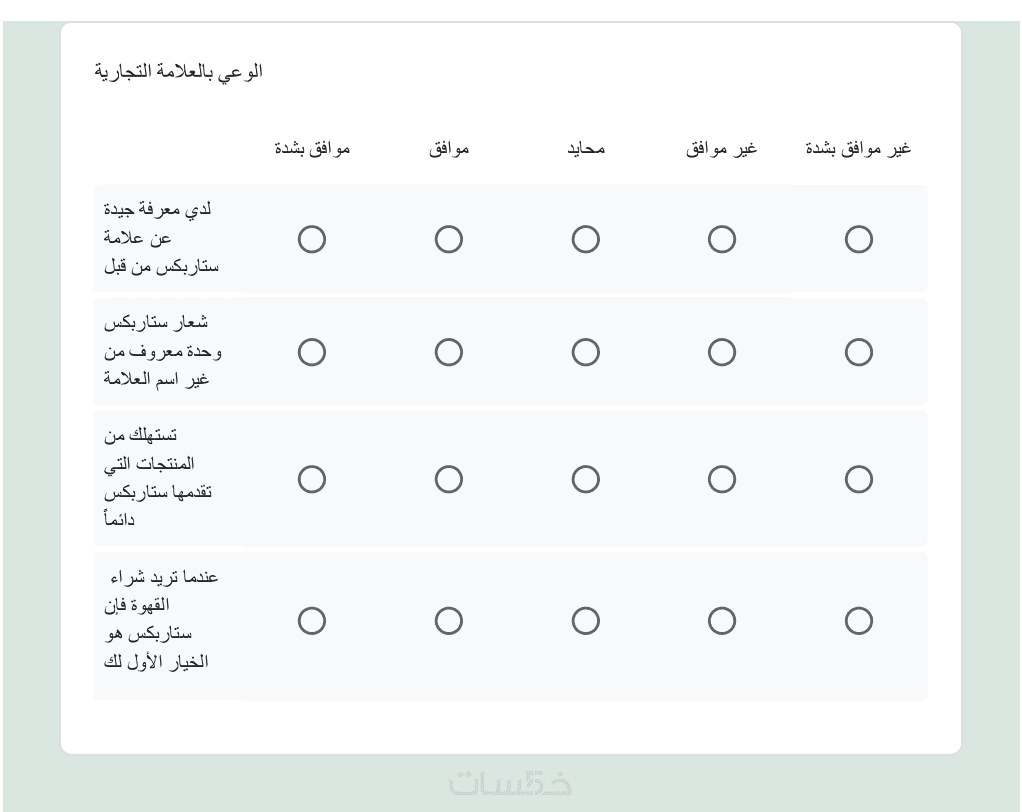1022x812 pixels.
Task: Pick 'غير موافق بشدة' for the good knowledge of Starbucks row
Action: pos(858,239)
